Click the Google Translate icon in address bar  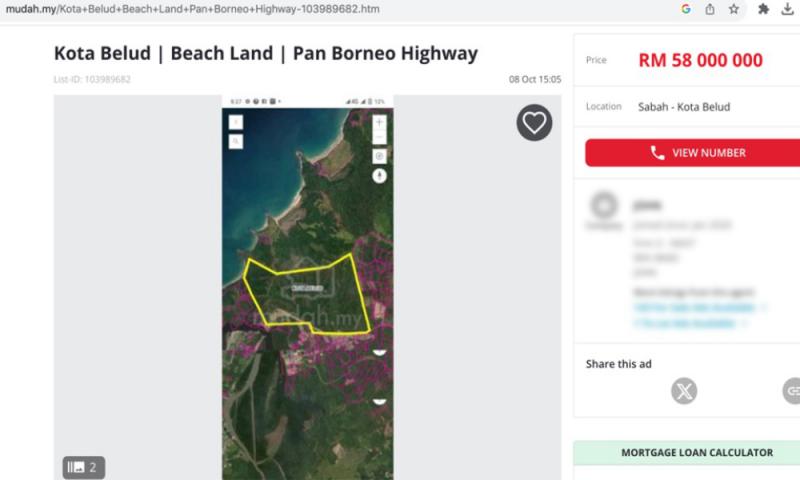pyautogui.click(x=686, y=9)
